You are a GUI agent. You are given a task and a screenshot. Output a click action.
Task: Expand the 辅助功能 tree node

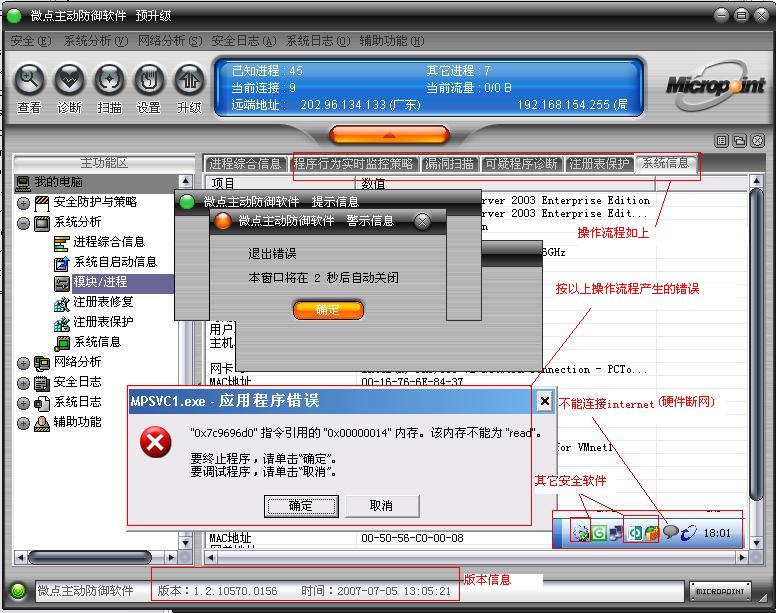point(23,423)
